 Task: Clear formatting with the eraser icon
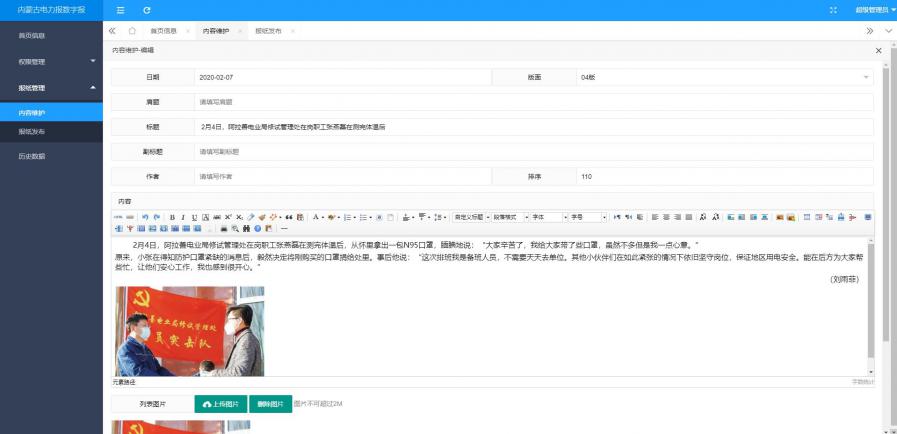point(251,217)
